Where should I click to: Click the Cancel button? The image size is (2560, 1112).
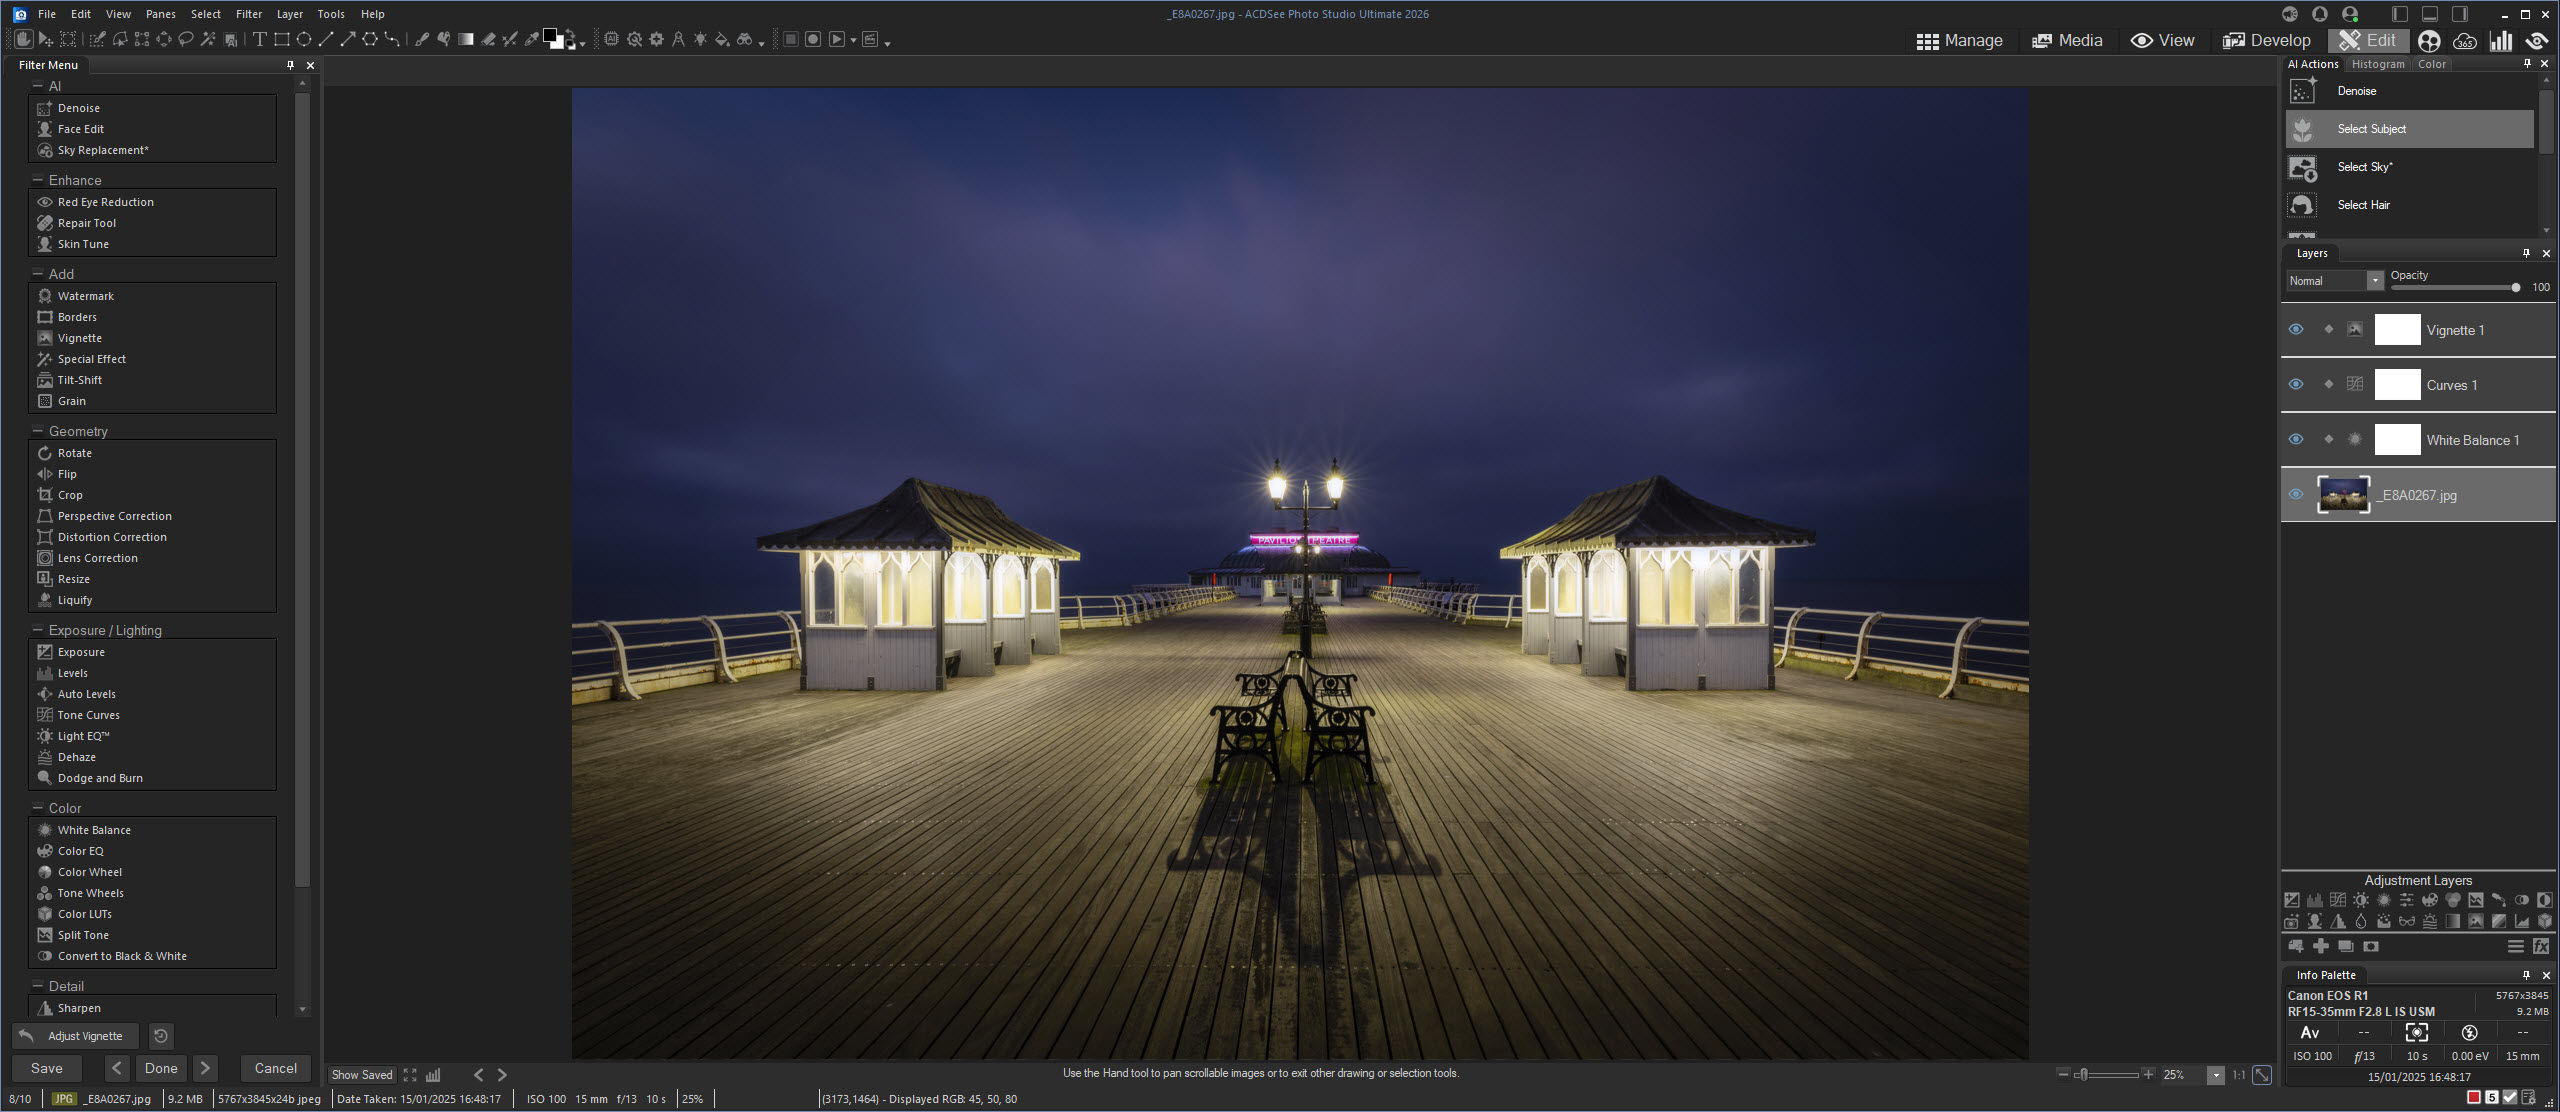point(275,1068)
